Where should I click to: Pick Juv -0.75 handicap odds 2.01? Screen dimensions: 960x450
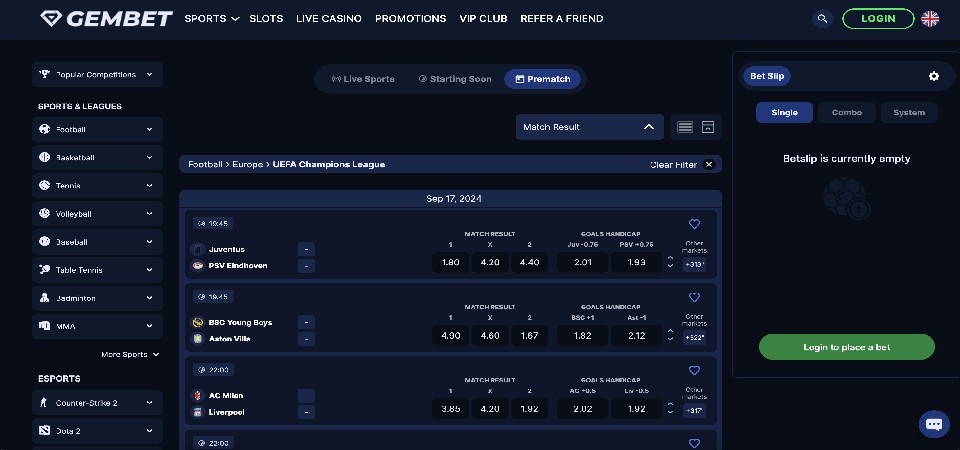coord(583,262)
